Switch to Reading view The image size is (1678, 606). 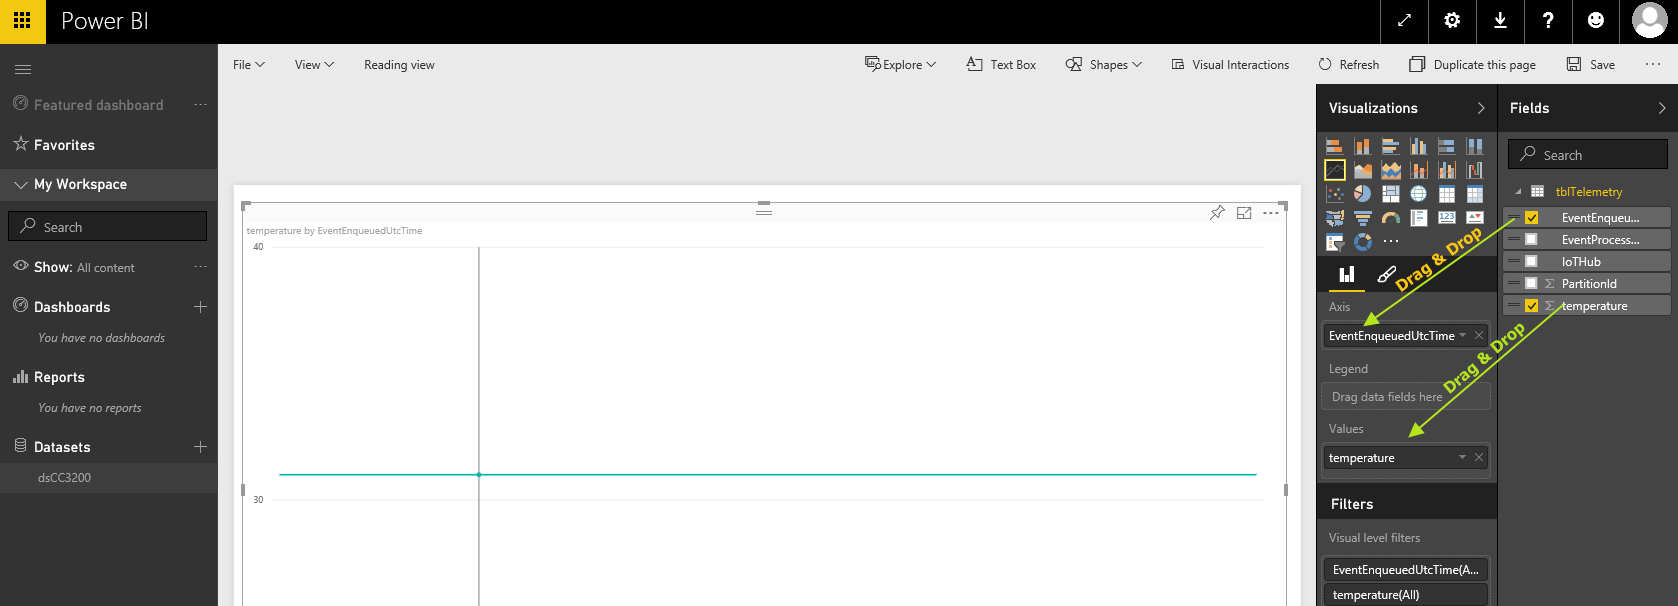pyautogui.click(x=399, y=65)
